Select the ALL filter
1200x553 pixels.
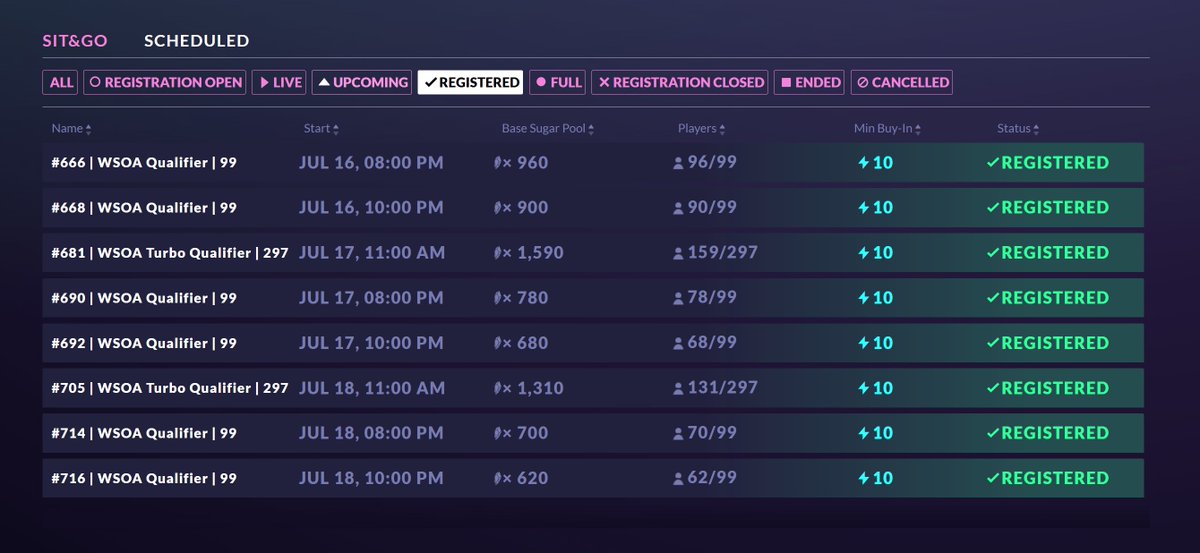61,82
